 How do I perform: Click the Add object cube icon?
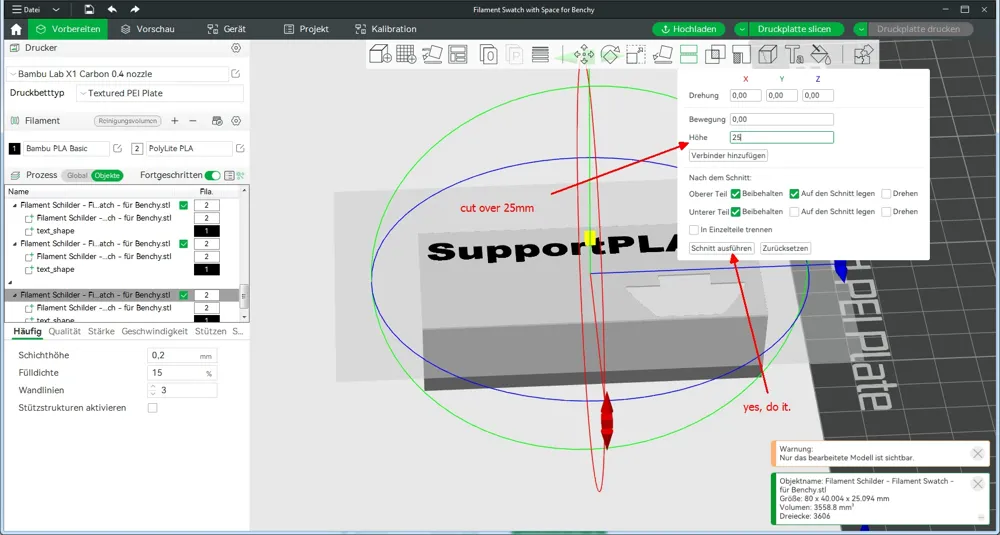coord(380,55)
